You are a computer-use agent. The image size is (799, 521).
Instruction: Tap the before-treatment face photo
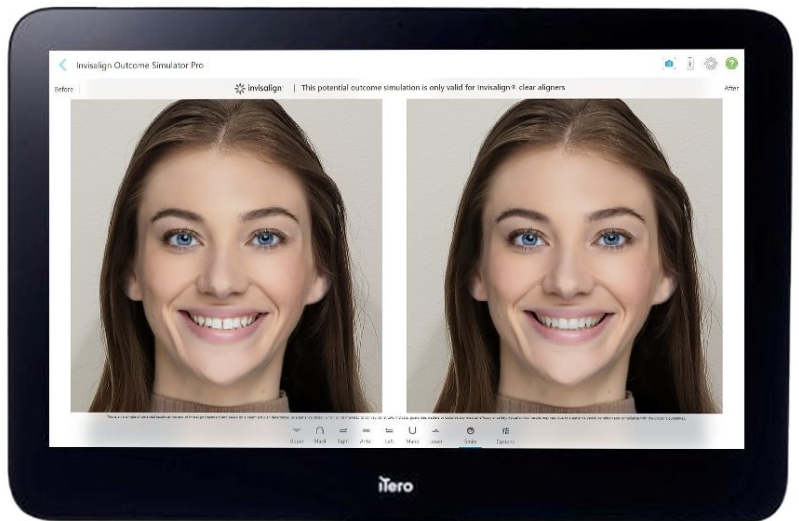[x=226, y=255]
